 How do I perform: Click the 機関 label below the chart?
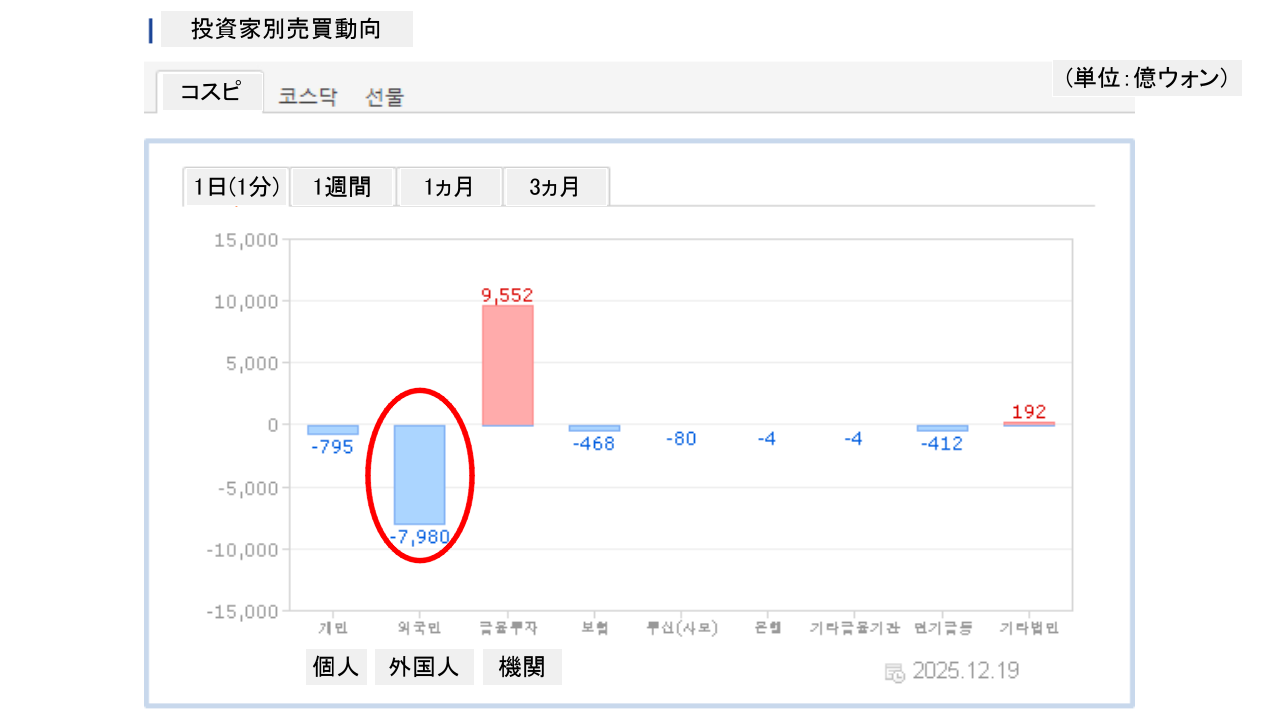(522, 667)
